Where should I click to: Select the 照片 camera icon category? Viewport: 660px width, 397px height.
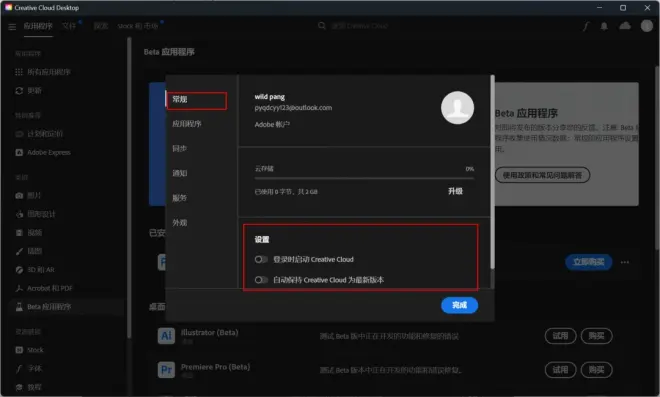[19, 195]
